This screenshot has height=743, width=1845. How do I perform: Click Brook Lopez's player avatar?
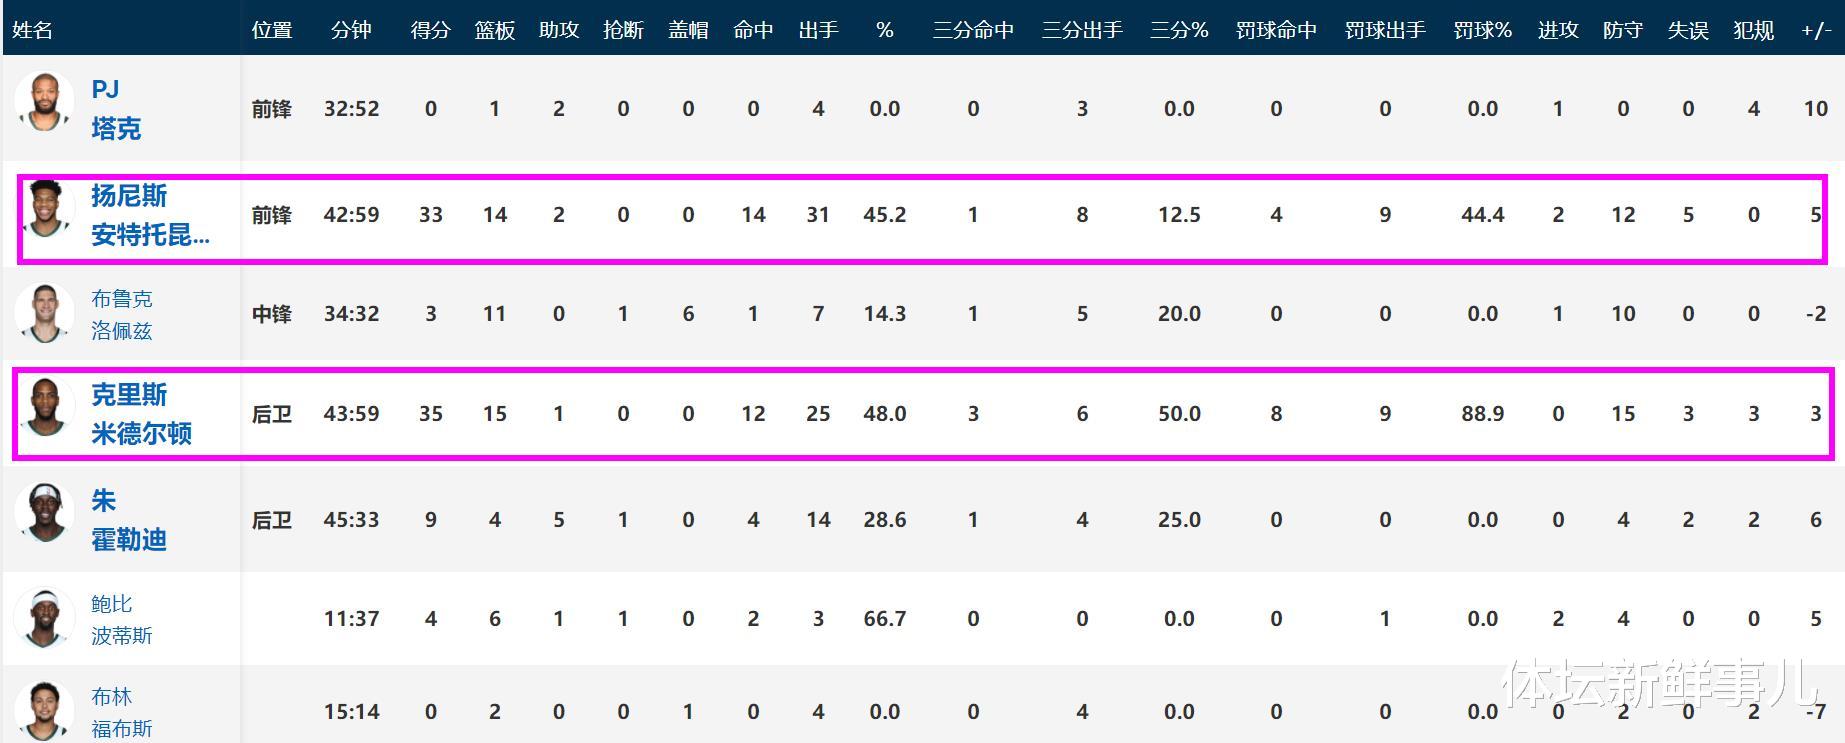(x=44, y=312)
